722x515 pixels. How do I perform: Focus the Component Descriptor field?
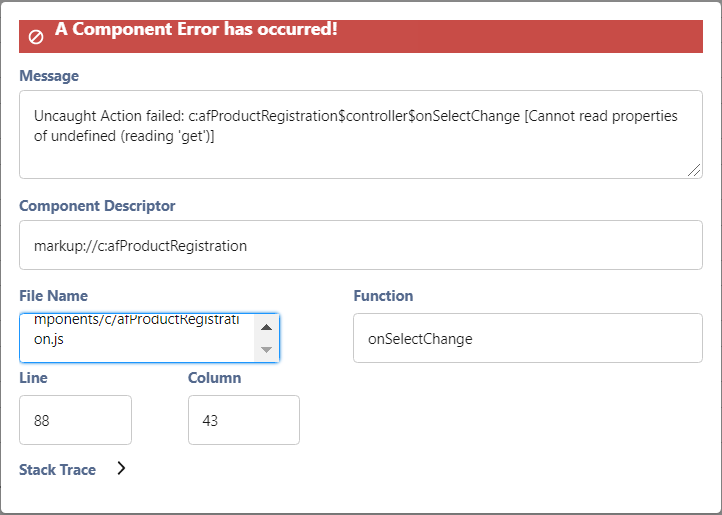click(x=360, y=245)
